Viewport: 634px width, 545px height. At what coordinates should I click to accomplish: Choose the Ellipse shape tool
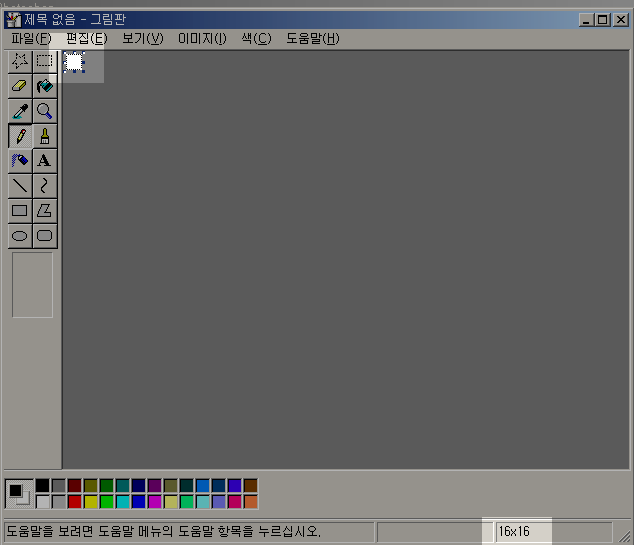(20, 236)
